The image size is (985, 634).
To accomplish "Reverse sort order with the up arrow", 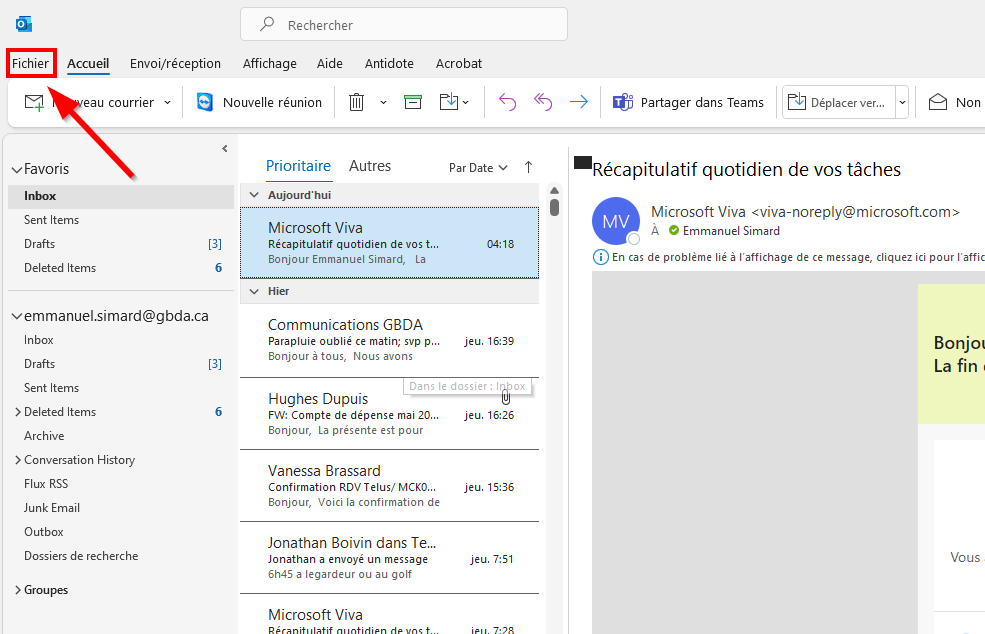I will (528, 167).
